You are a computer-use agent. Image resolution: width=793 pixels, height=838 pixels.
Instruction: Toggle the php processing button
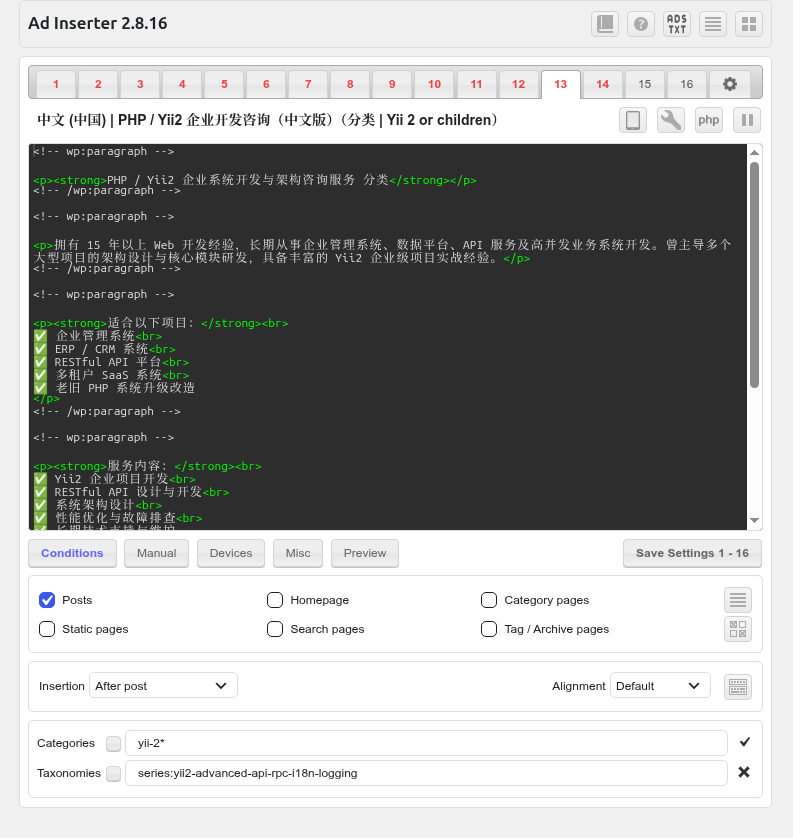coord(709,120)
